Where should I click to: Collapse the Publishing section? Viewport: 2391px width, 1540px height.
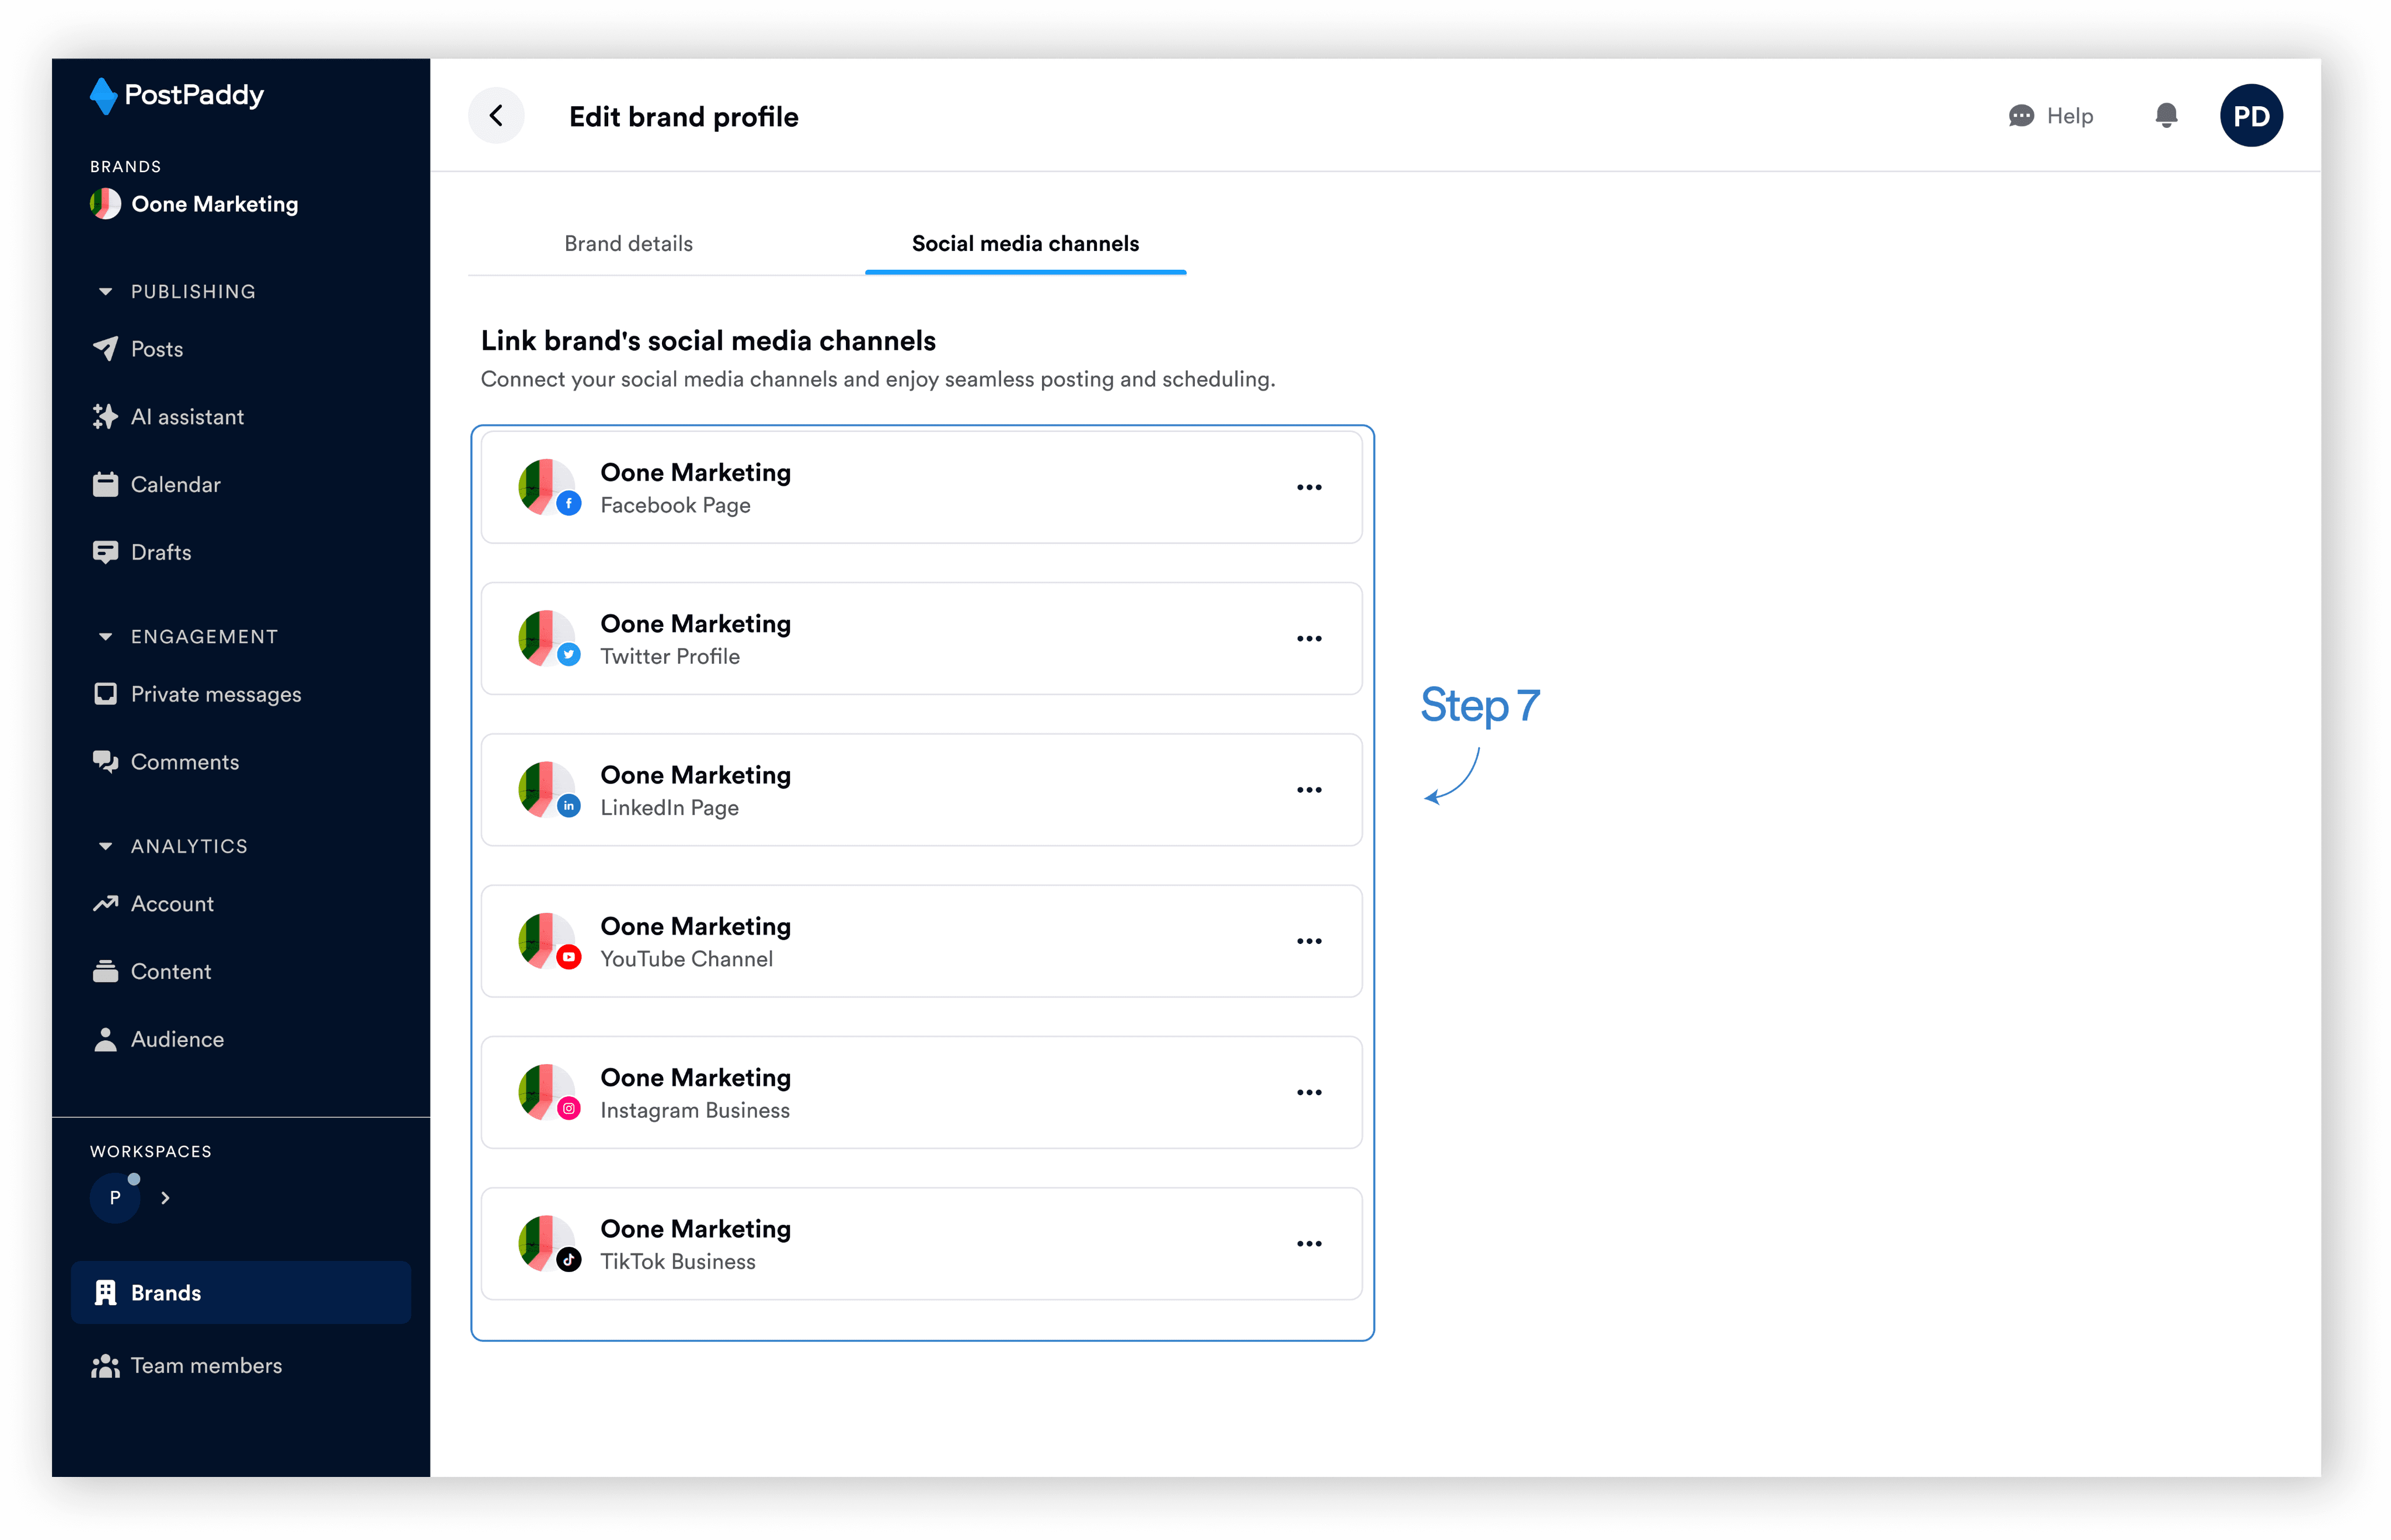pyautogui.click(x=106, y=292)
